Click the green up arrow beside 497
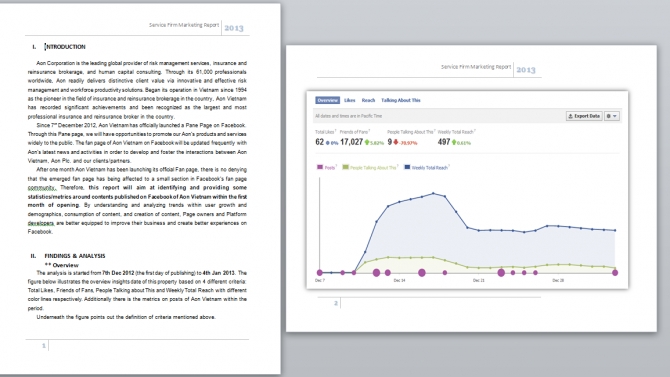 coord(454,142)
